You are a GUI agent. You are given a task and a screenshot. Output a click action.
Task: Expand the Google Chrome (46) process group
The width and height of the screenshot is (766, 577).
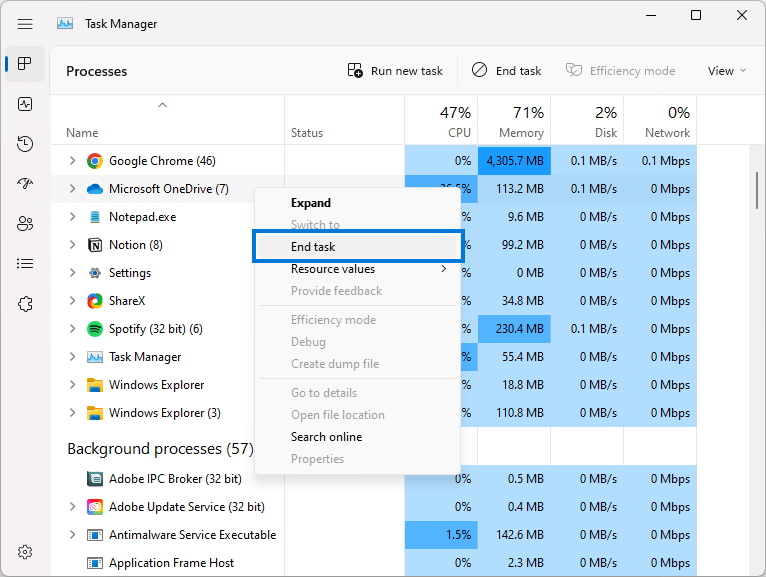(72, 161)
